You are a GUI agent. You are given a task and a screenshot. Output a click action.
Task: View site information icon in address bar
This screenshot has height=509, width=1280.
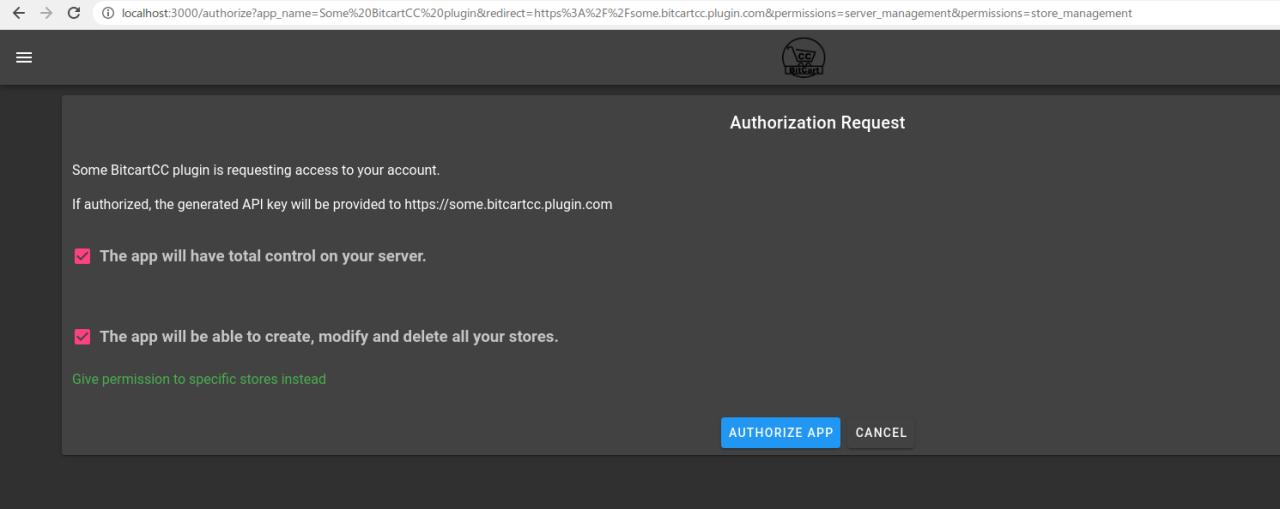[x=107, y=14]
